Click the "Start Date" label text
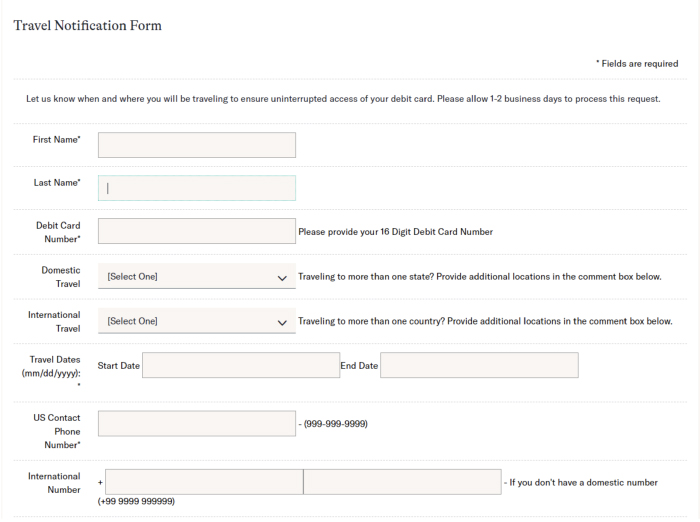Viewport: 700px width, 522px height. click(x=119, y=366)
